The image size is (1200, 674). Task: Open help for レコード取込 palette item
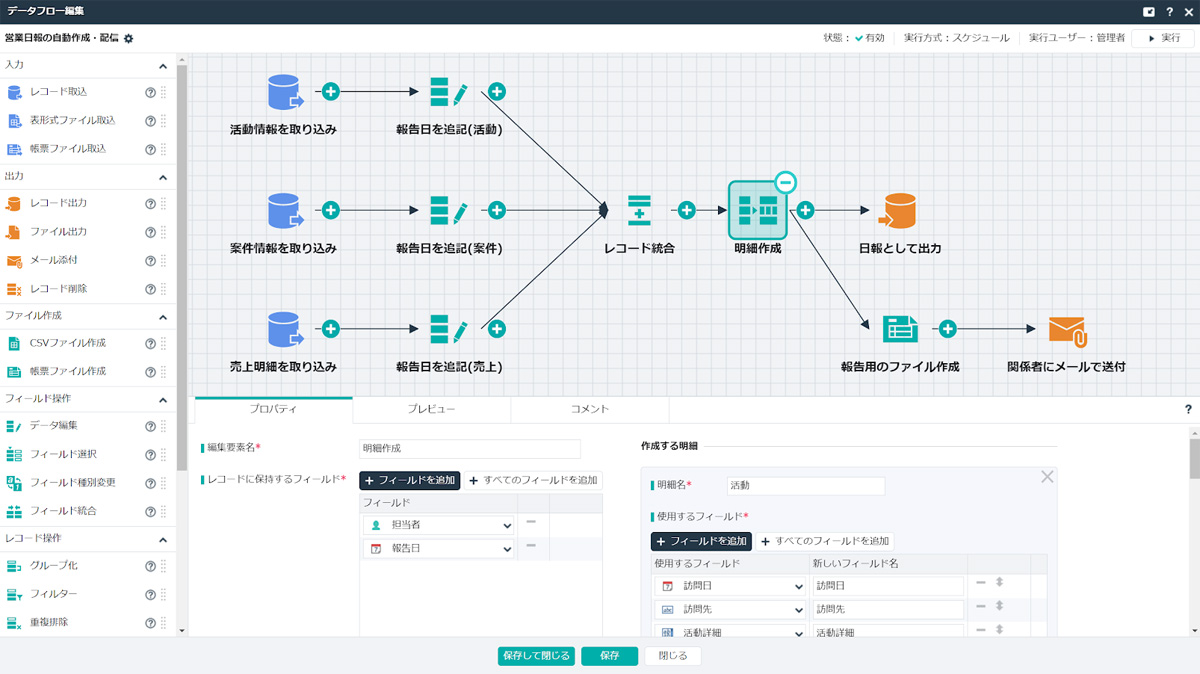150,93
